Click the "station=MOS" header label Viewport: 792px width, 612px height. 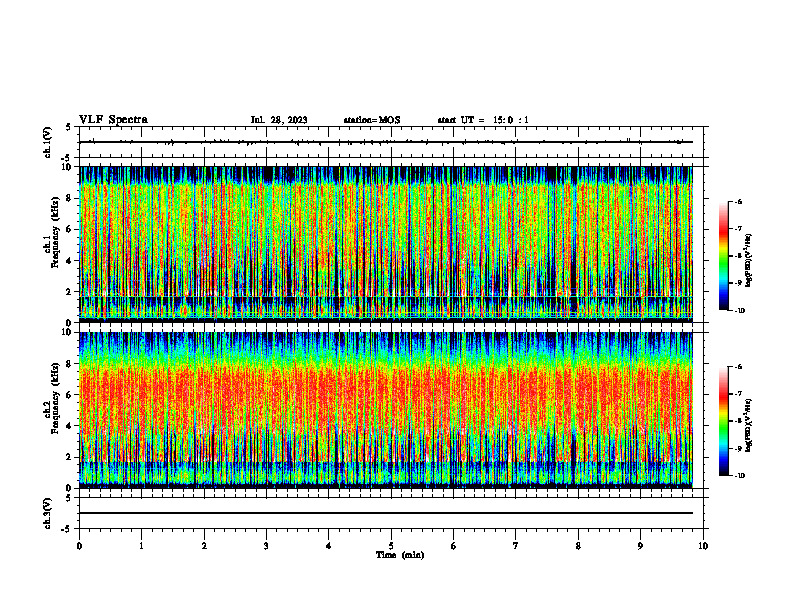pos(372,120)
